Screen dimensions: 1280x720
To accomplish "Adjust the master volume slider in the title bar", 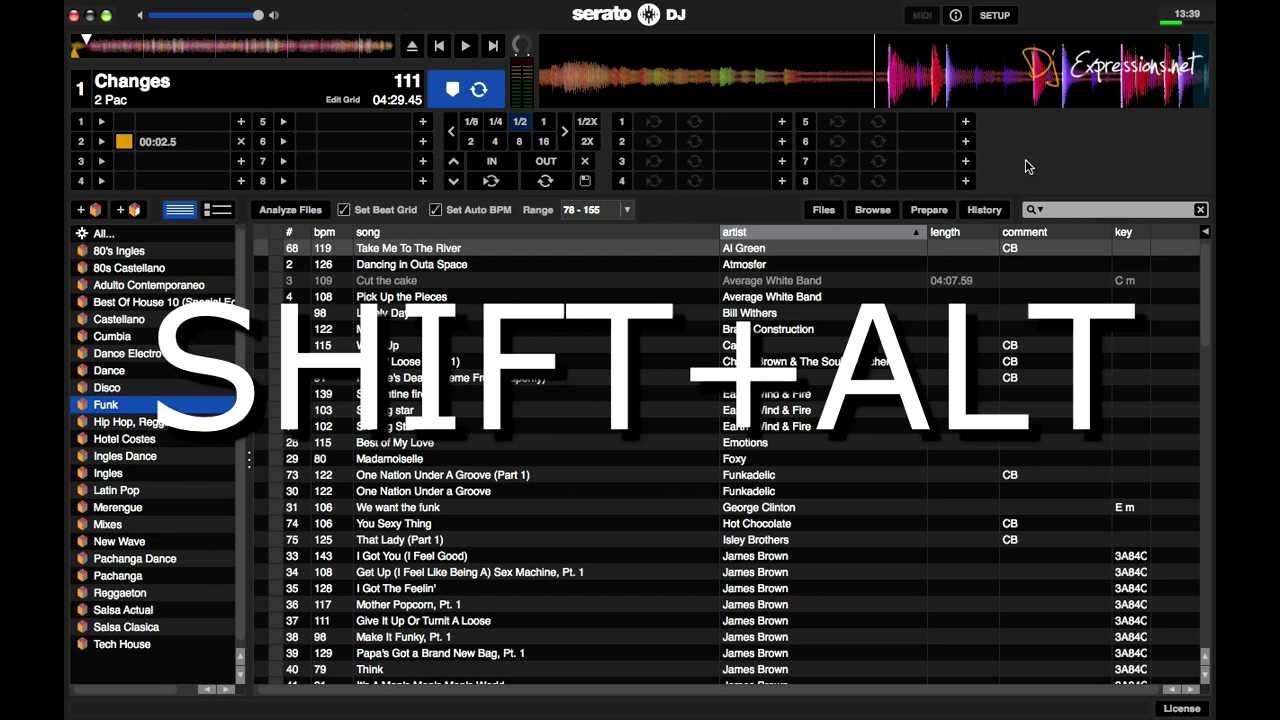I will [x=205, y=15].
